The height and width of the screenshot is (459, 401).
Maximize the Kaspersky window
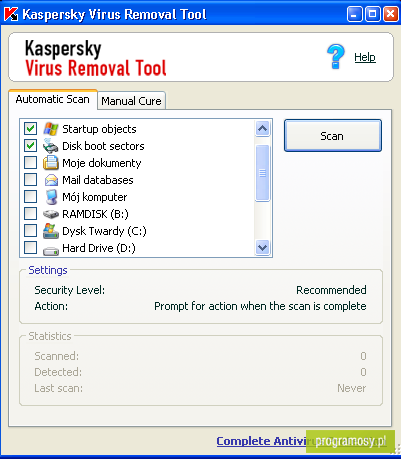(x=372, y=14)
